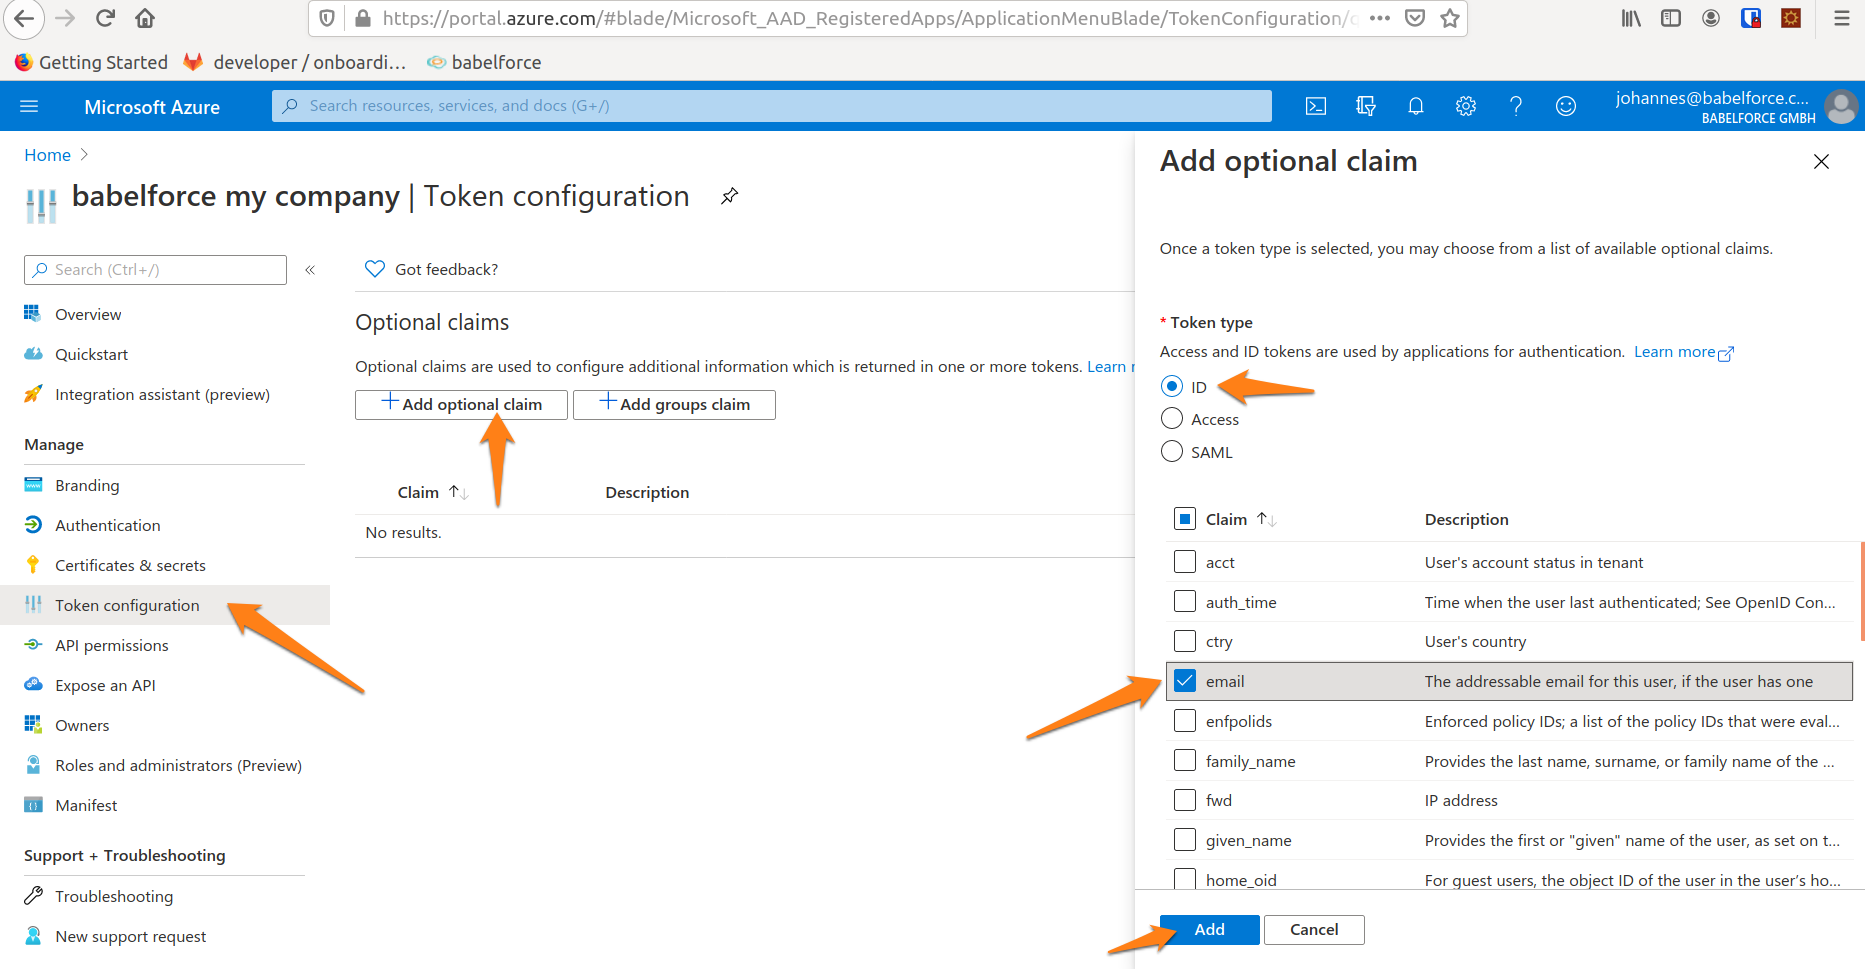The width and height of the screenshot is (1865, 969).
Task: Check the given_name claim checkbox
Action: [x=1185, y=840]
